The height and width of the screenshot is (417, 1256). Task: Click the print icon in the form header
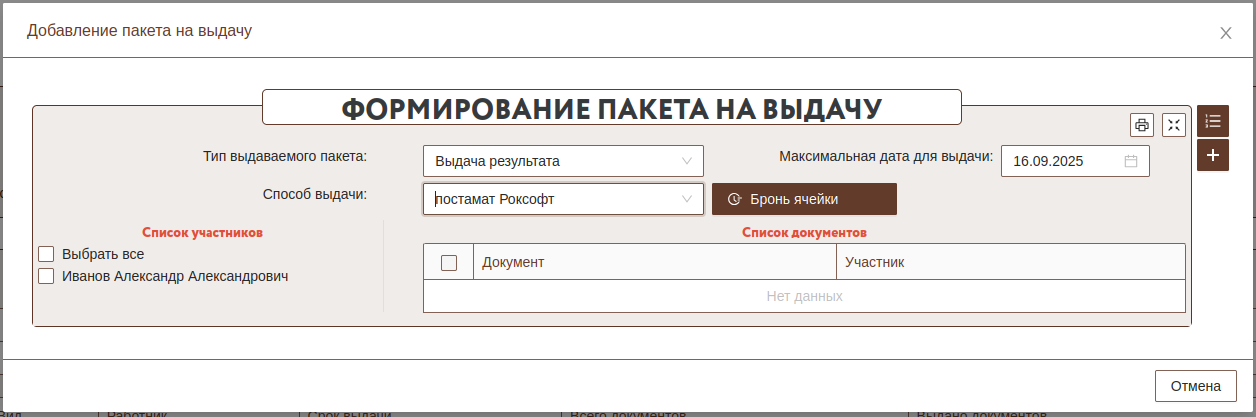tap(1141, 125)
